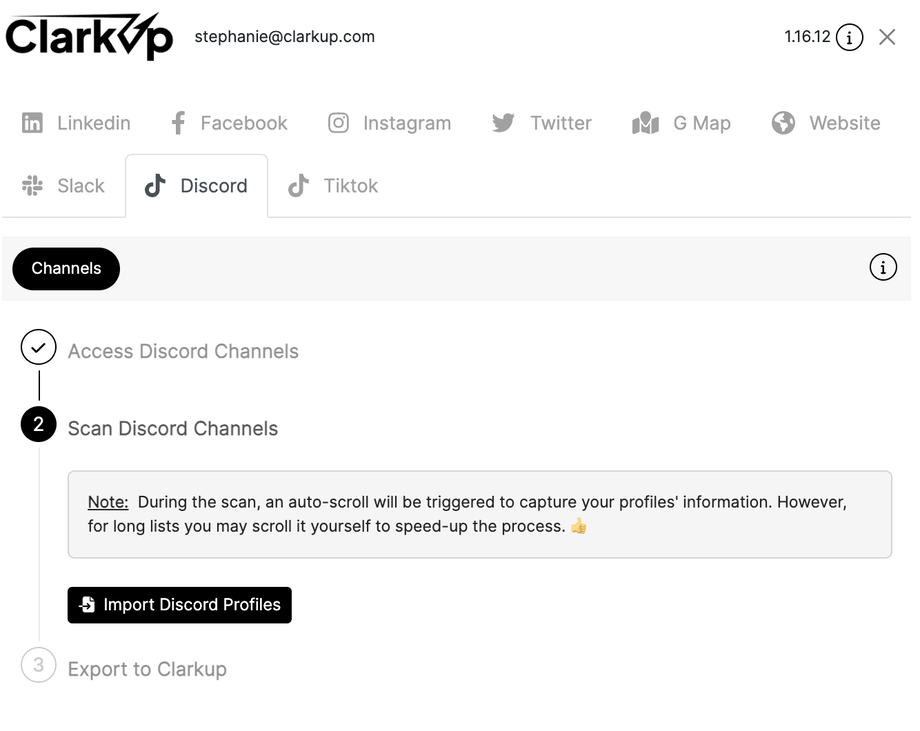Select the Channels pill button
This screenshot has height=731, width=920.
(66, 269)
